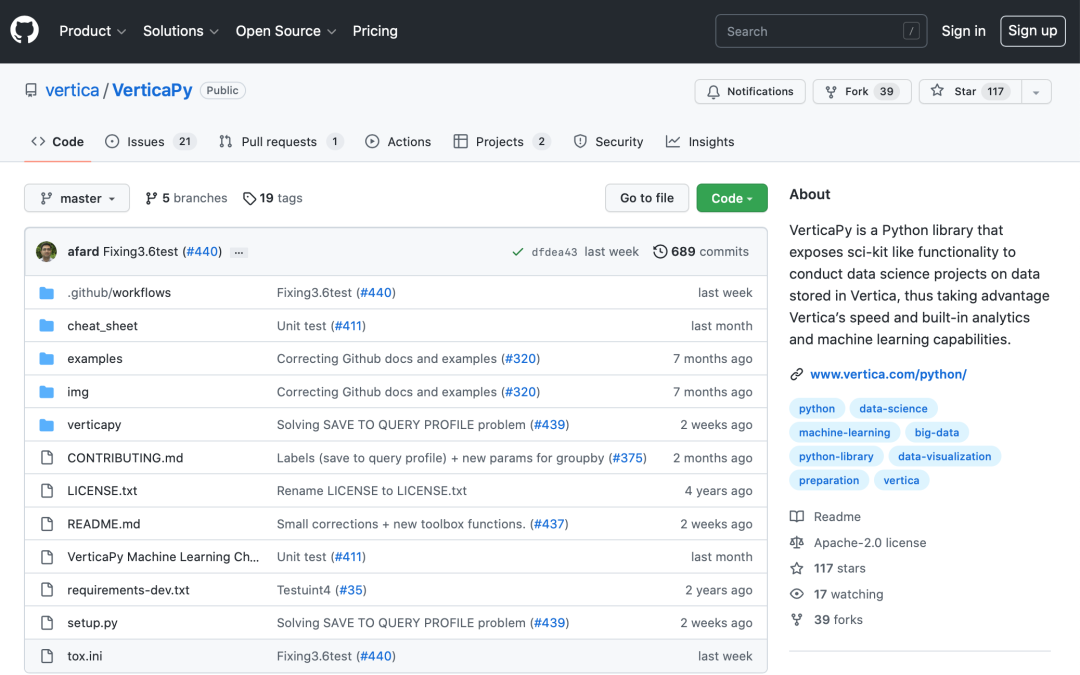Click the vertica topic tag
Image resolution: width=1080 pixels, height=675 pixels.
902,480
